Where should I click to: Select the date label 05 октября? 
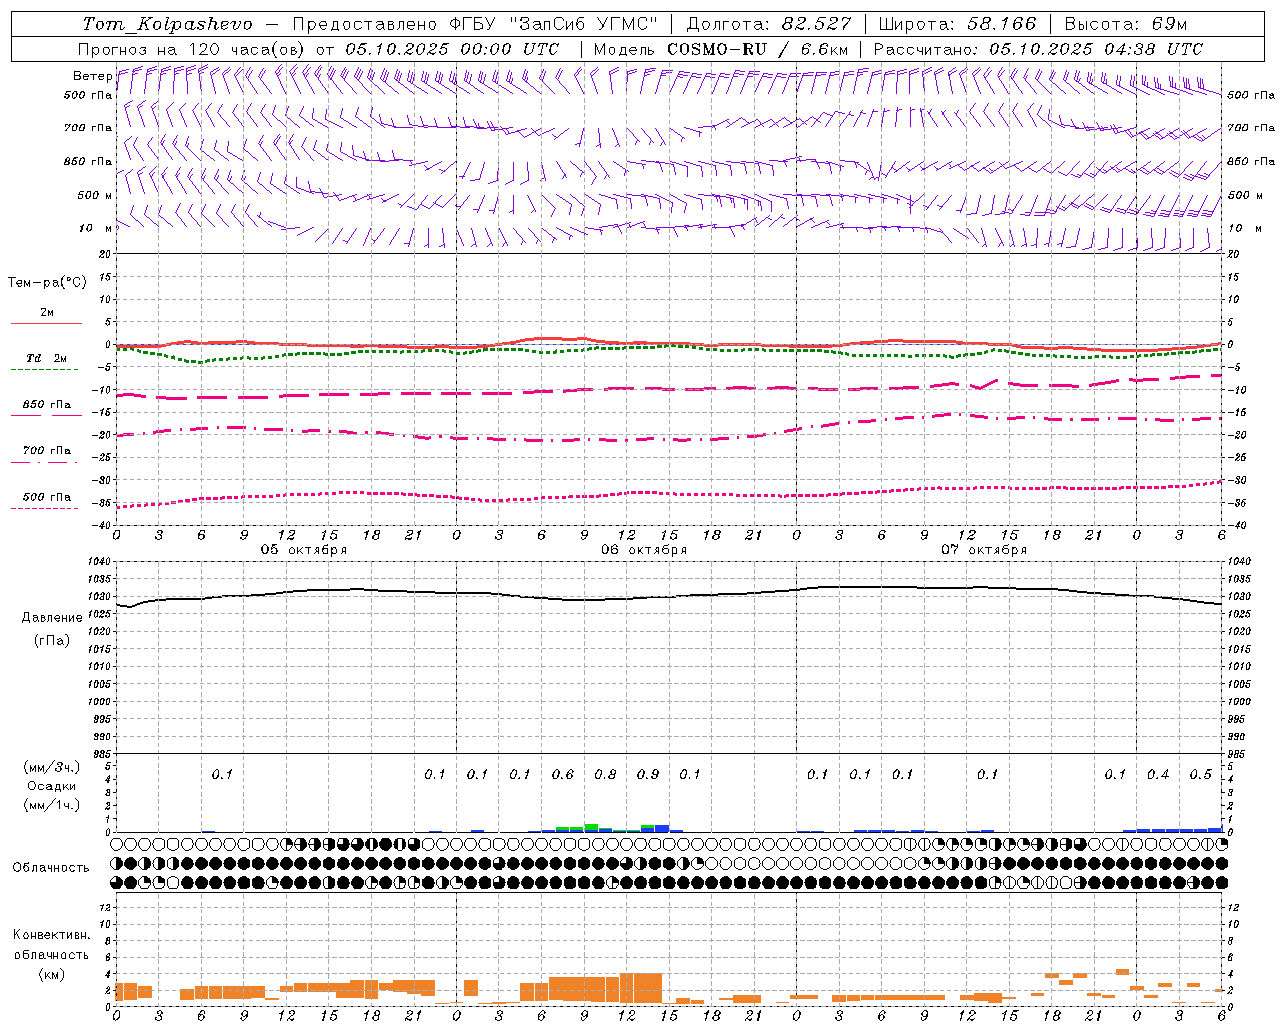[304, 550]
